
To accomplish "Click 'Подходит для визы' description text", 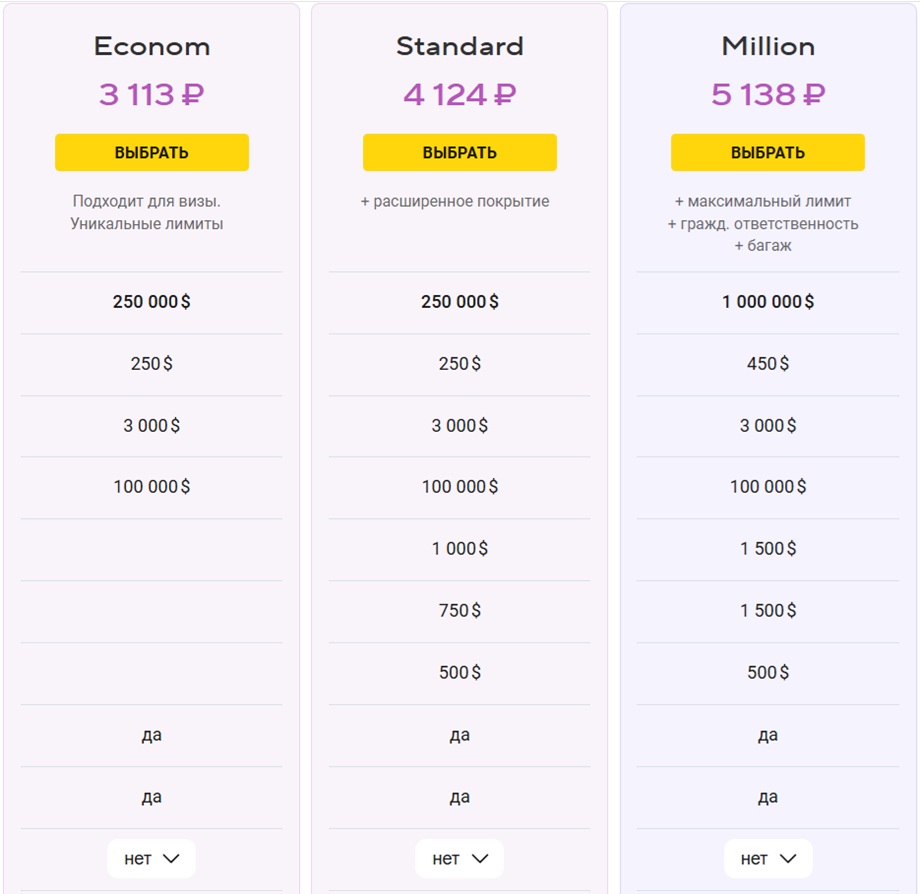I will pyautogui.click(x=147, y=201).
